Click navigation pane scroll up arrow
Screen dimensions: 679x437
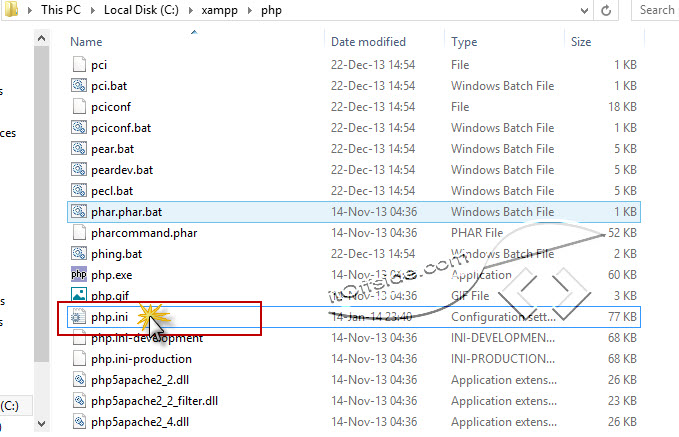42,39
